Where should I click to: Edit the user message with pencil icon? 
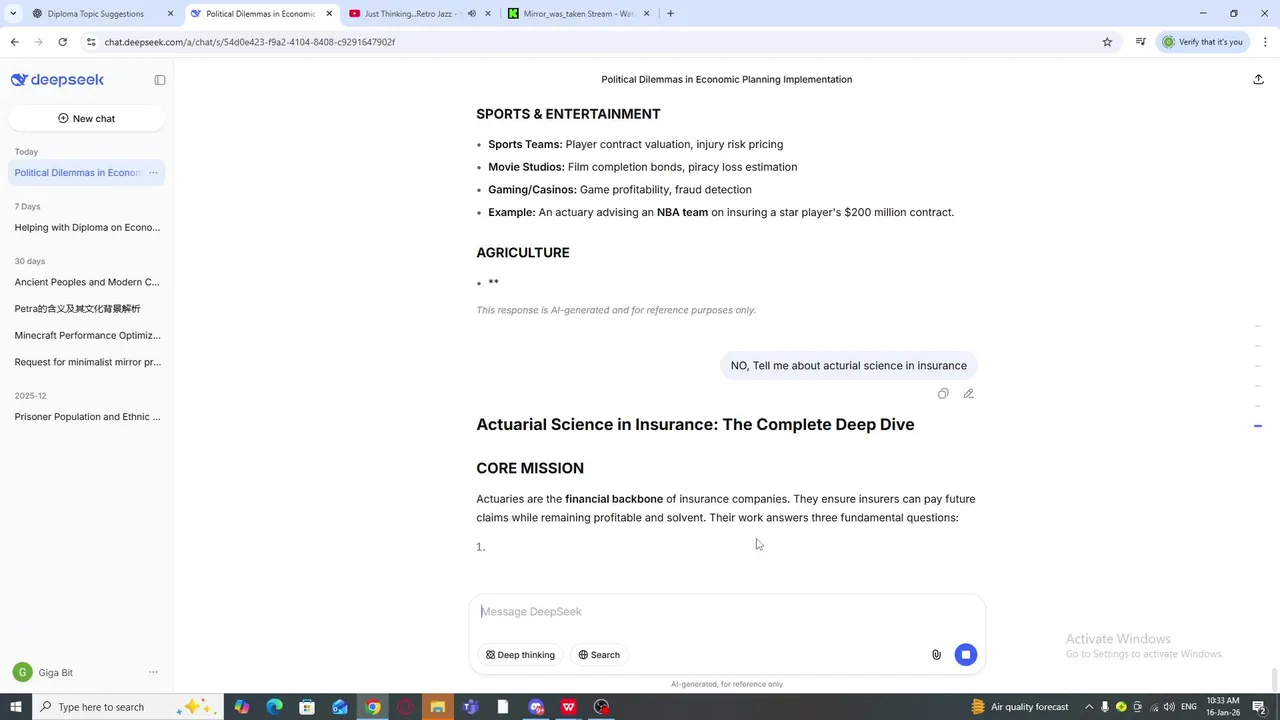pyautogui.click(x=968, y=394)
